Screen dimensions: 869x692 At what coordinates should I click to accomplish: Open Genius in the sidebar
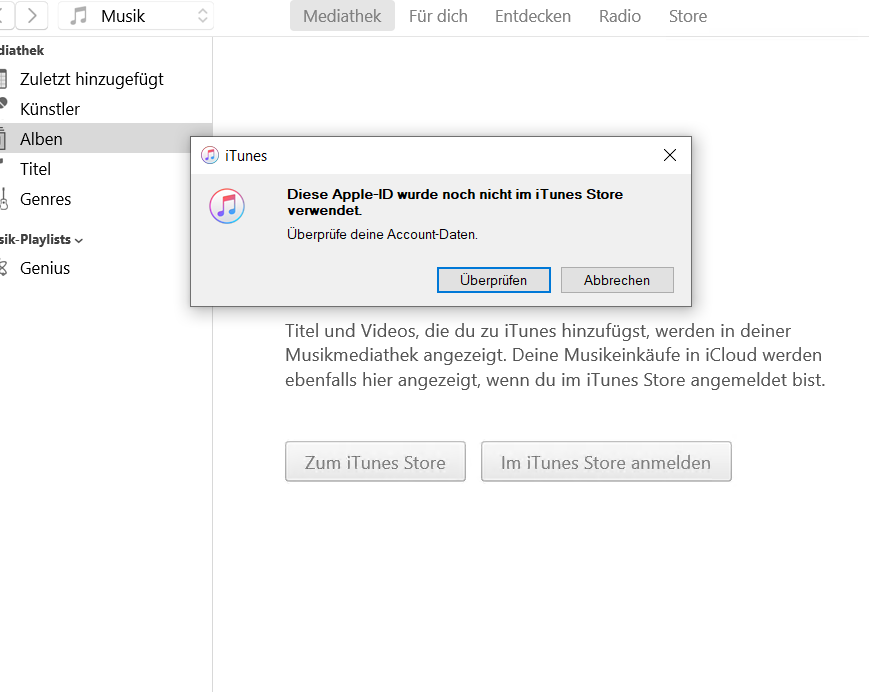105,268
